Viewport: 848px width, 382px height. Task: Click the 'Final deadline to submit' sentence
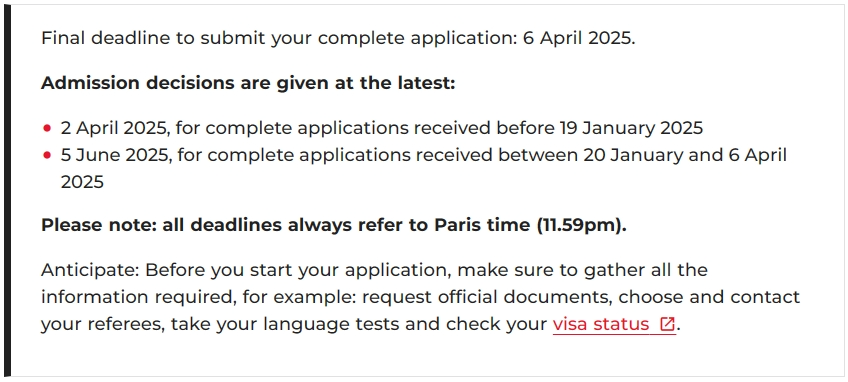(338, 38)
